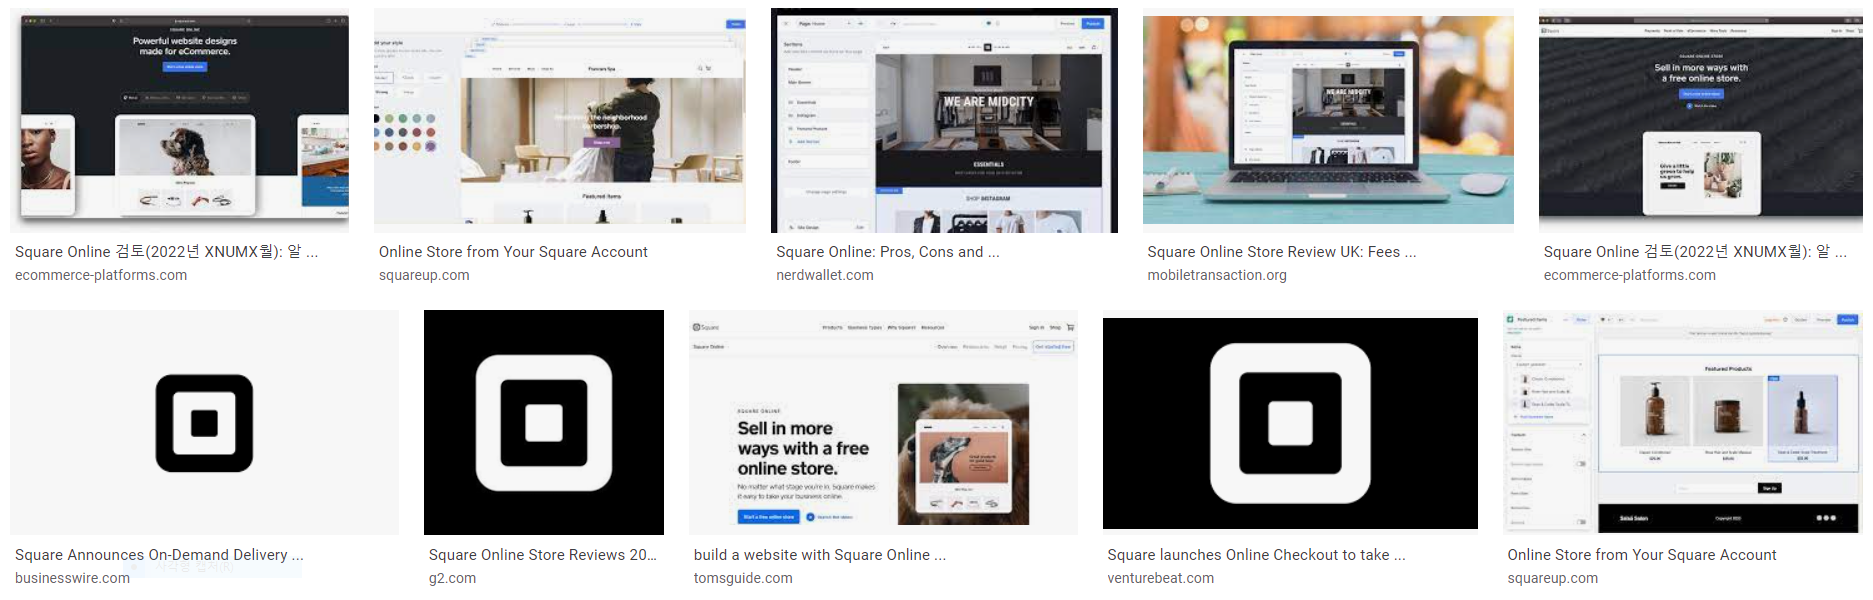Viewport: 1873px width, 600px height.
Task: Open the neighborhood barbershop website thumbnail
Action: pyautogui.click(x=559, y=120)
